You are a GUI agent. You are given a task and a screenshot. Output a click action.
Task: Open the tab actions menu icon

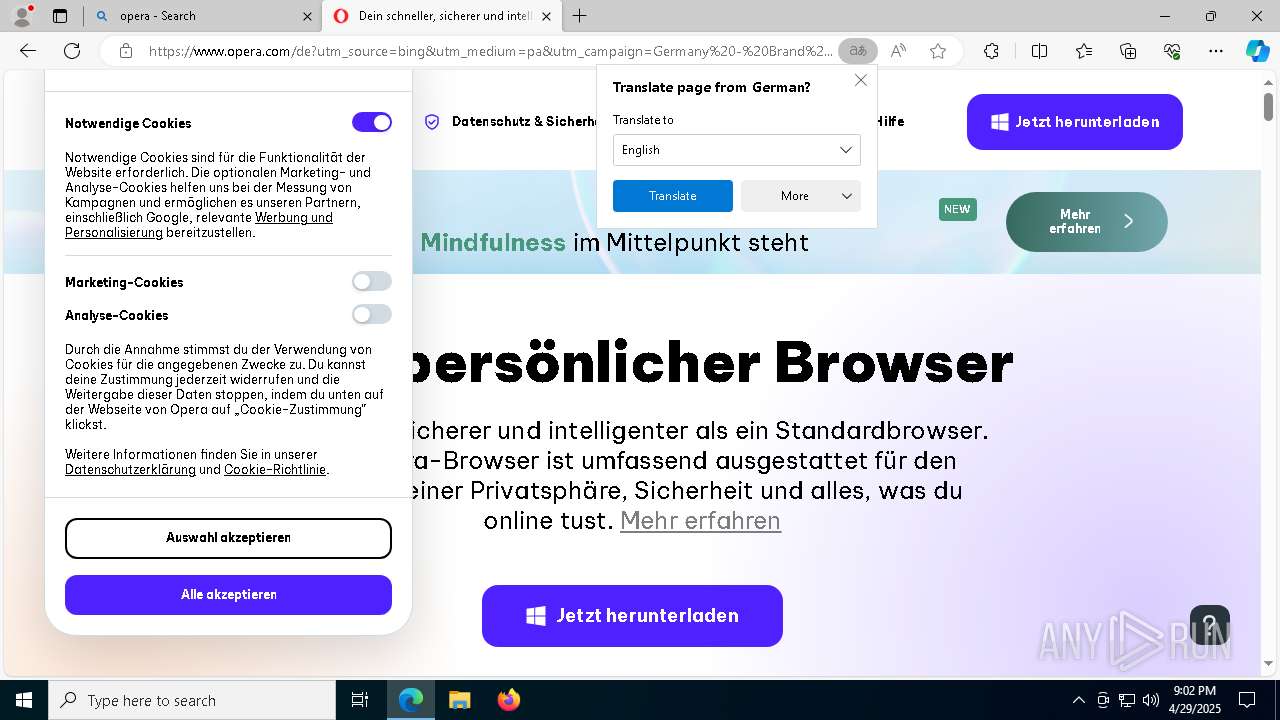tap(60, 16)
